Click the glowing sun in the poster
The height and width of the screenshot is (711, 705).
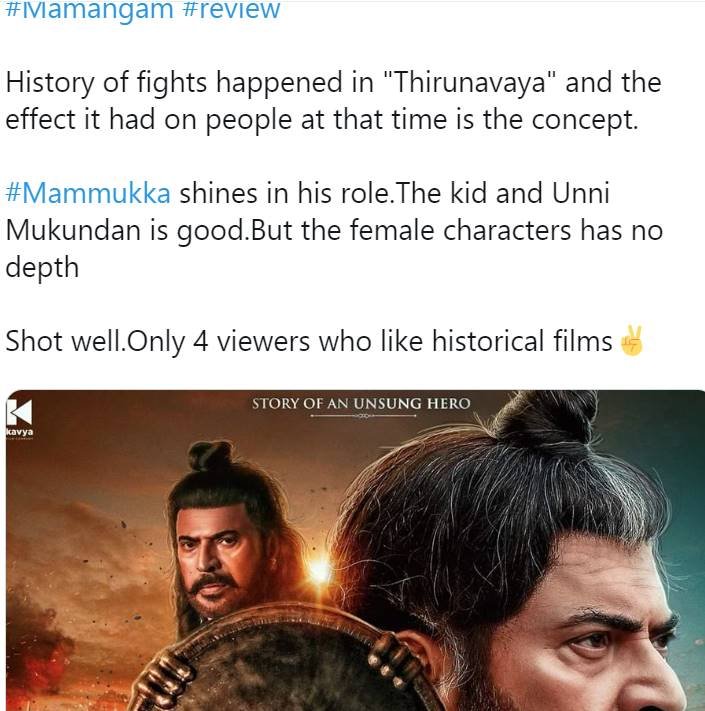pos(320,570)
